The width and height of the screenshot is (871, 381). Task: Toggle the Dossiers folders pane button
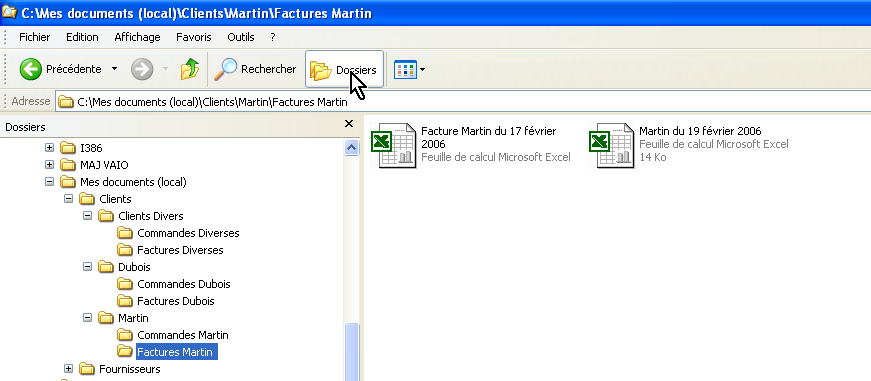[344, 69]
